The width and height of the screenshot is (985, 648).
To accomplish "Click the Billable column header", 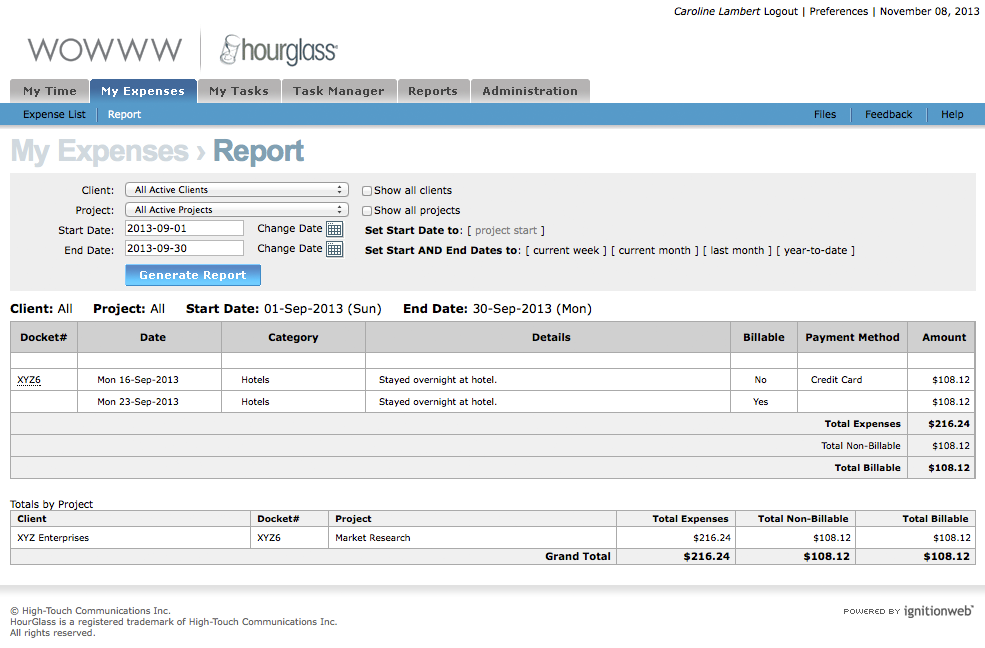I will (x=764, y=337).
